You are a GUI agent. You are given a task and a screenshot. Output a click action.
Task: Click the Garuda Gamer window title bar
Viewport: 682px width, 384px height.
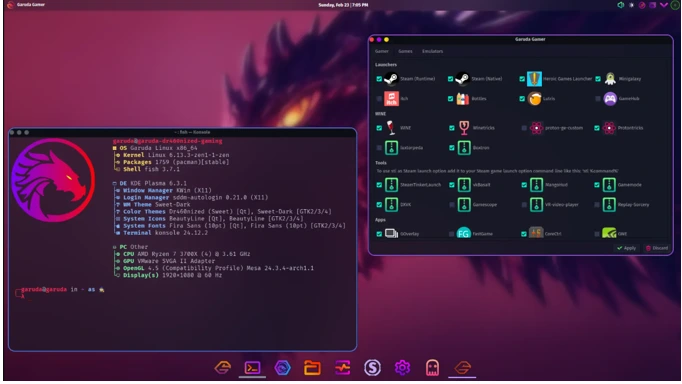521,39
